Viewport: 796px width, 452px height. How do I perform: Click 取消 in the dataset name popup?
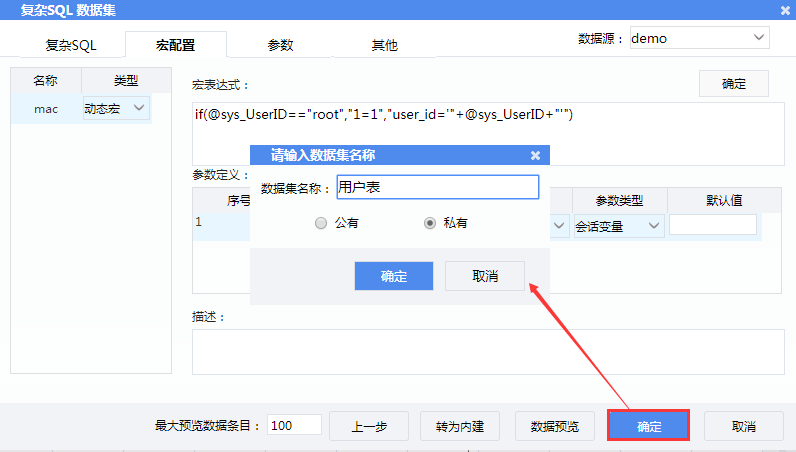[484, 276]
